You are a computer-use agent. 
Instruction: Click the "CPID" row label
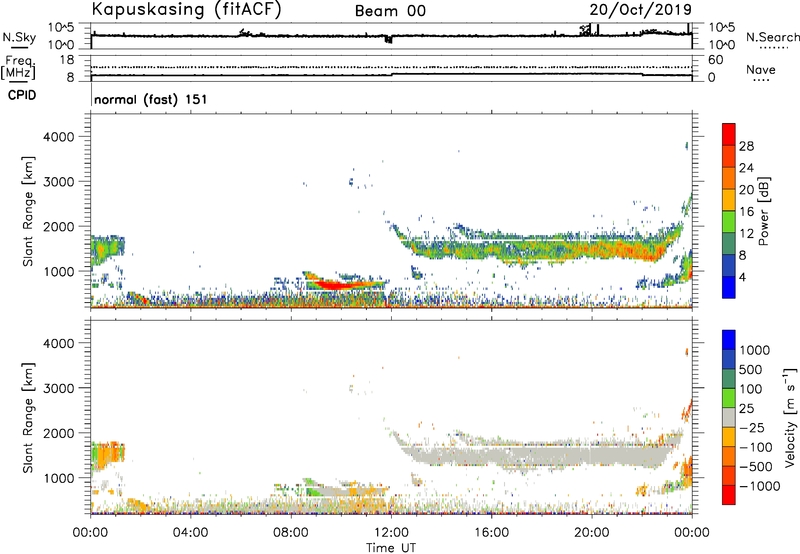tap(22, 95)
